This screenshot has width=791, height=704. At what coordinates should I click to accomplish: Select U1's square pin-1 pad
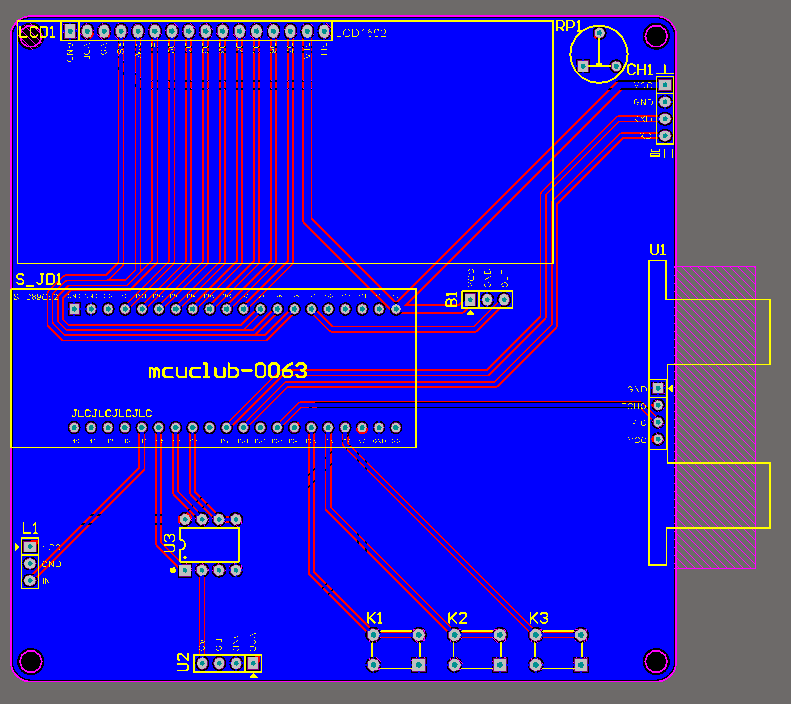pos(658,388)
